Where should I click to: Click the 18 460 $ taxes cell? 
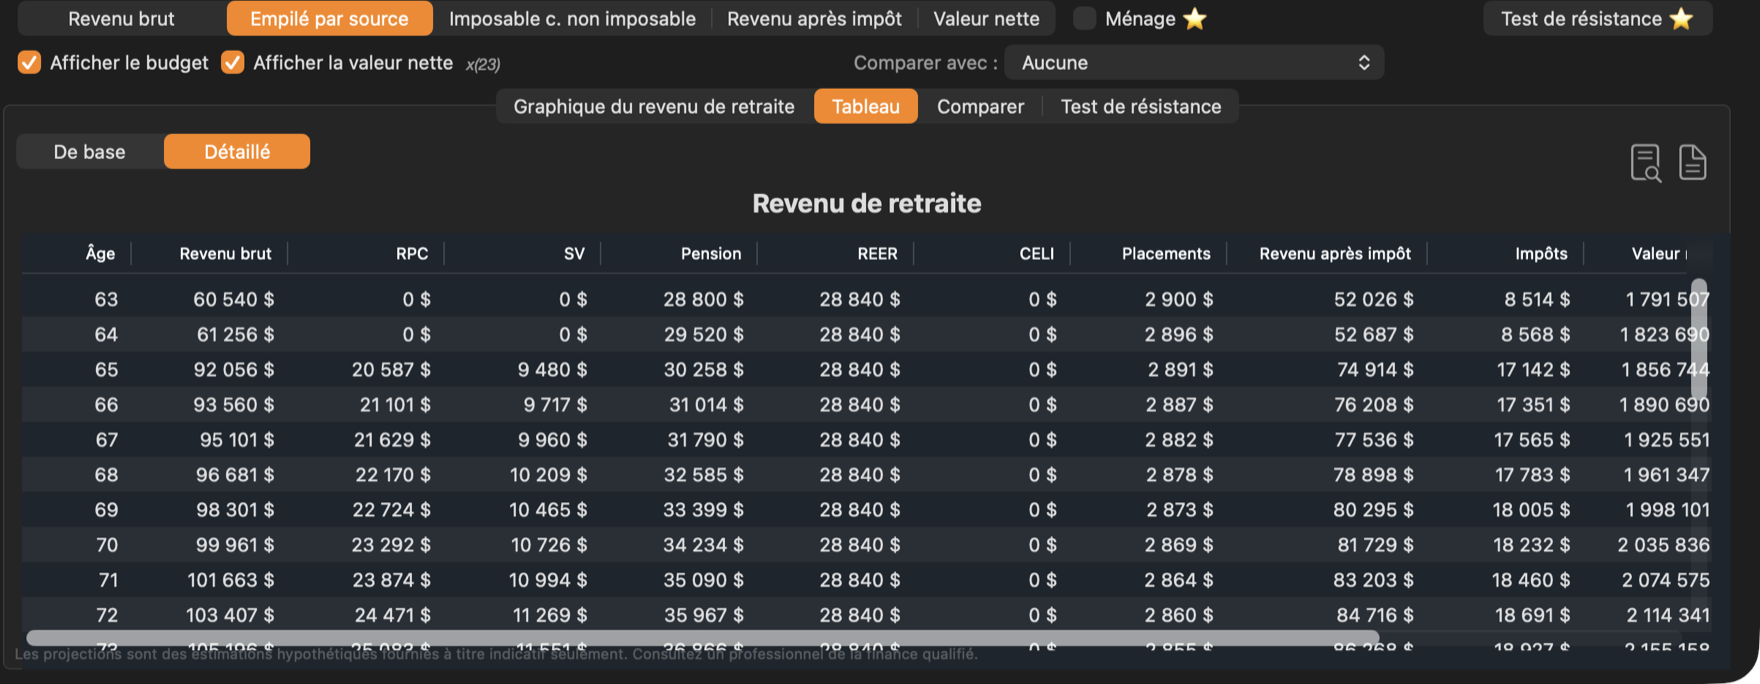[x=1531, y=579]
